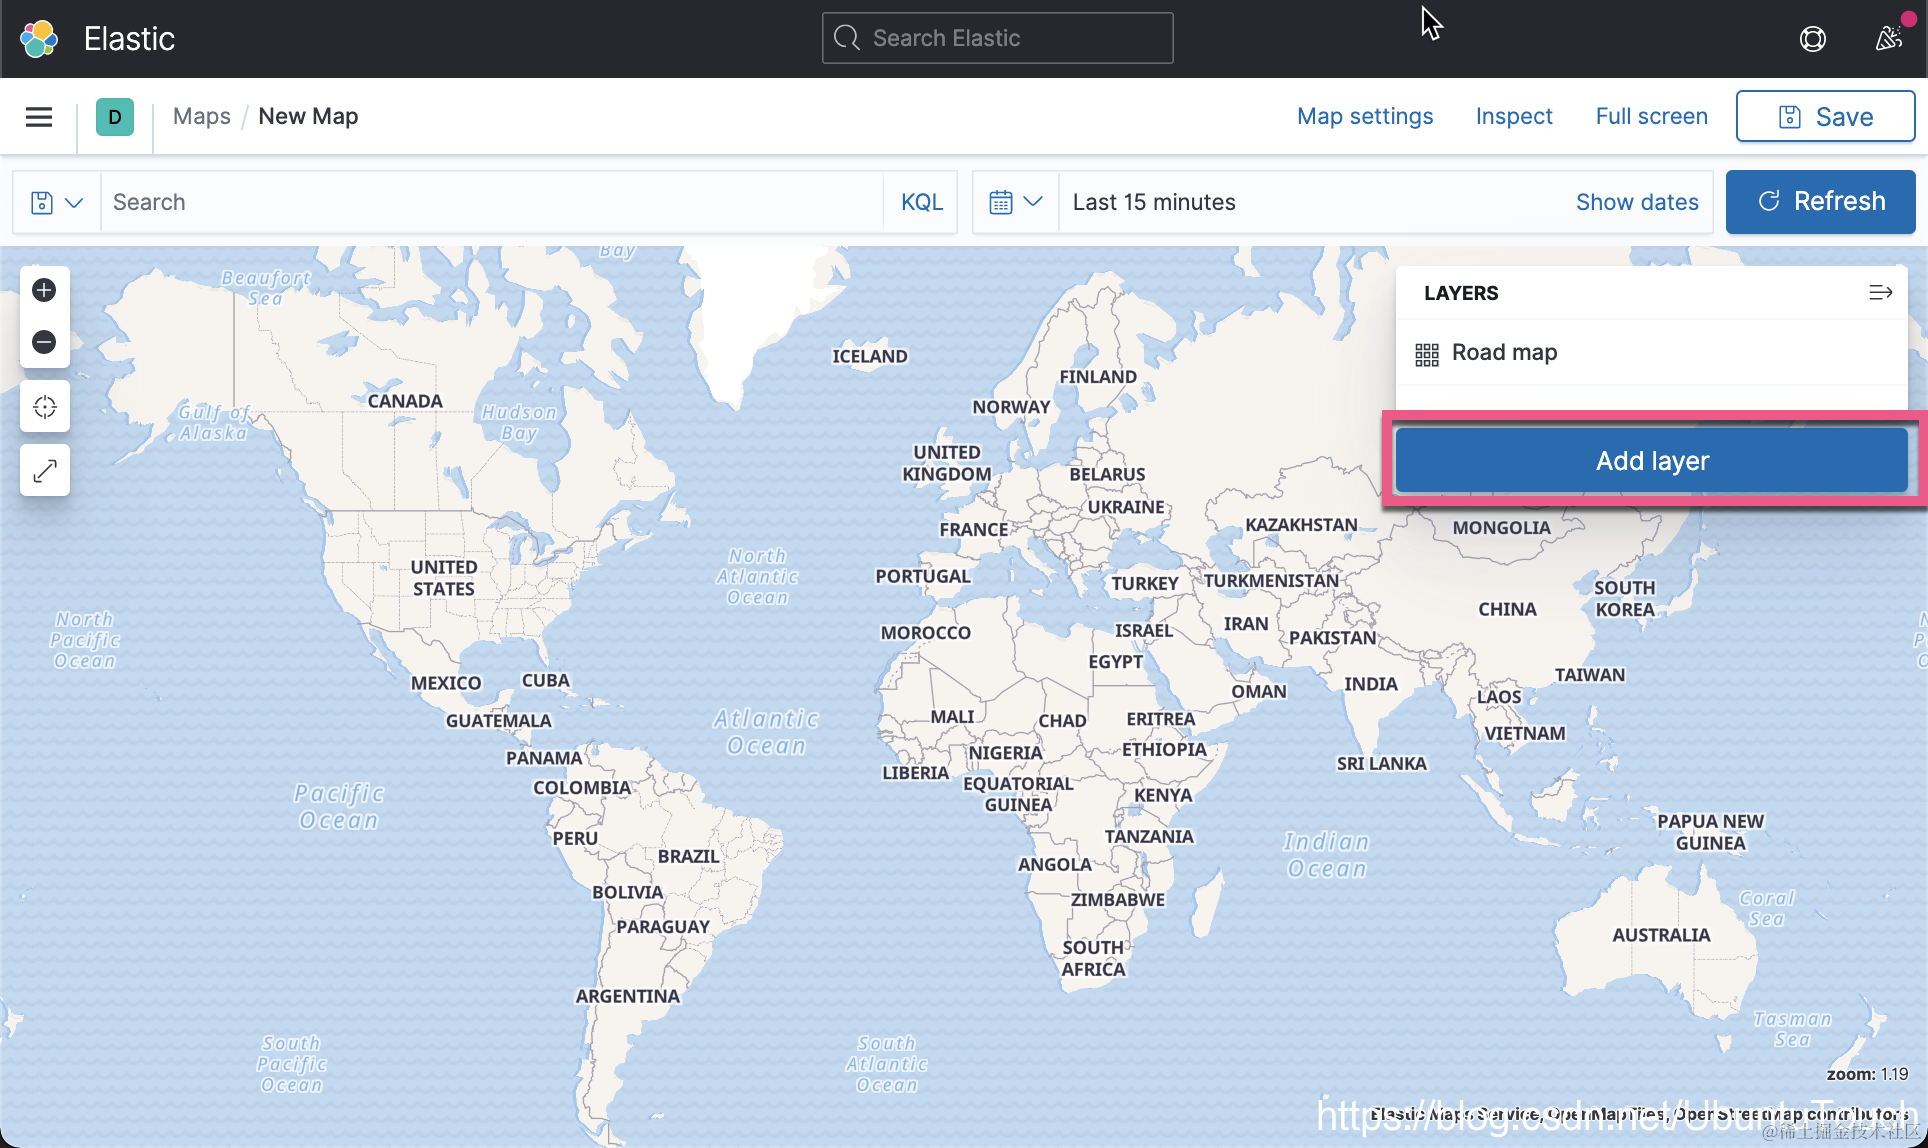This screenshot has width=1928, height=1148.
Task: Open the date quick menu dropdown
Action: coord(1015,202)
